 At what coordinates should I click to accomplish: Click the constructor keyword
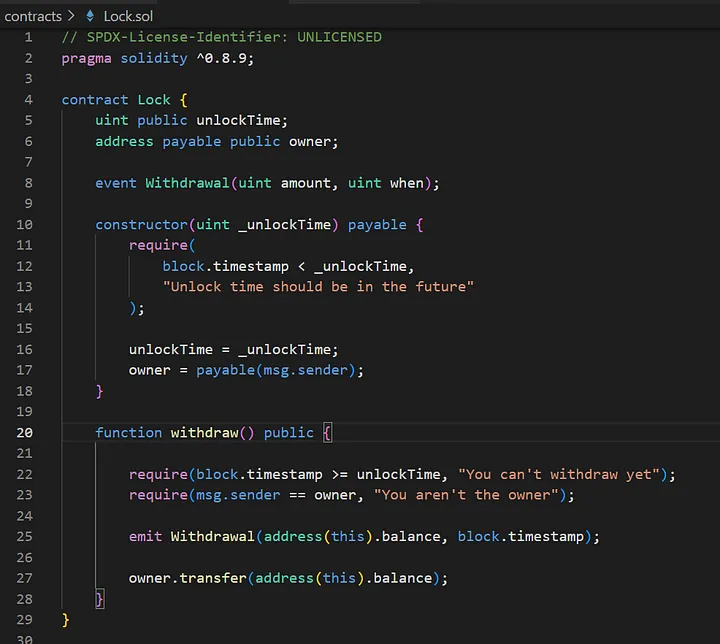tap(141, 225)
